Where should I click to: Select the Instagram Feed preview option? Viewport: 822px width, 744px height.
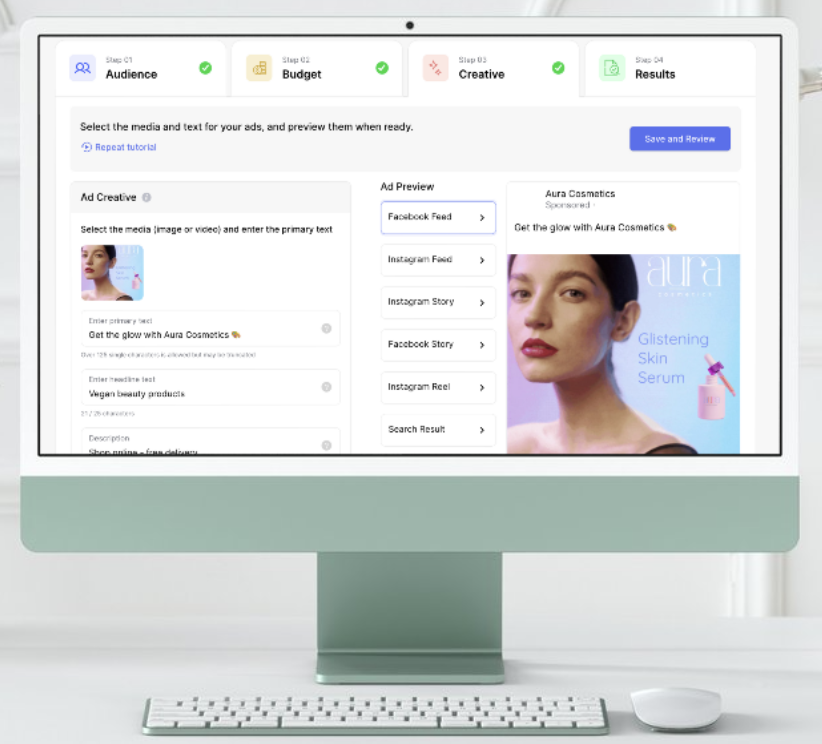pos(438,260)
